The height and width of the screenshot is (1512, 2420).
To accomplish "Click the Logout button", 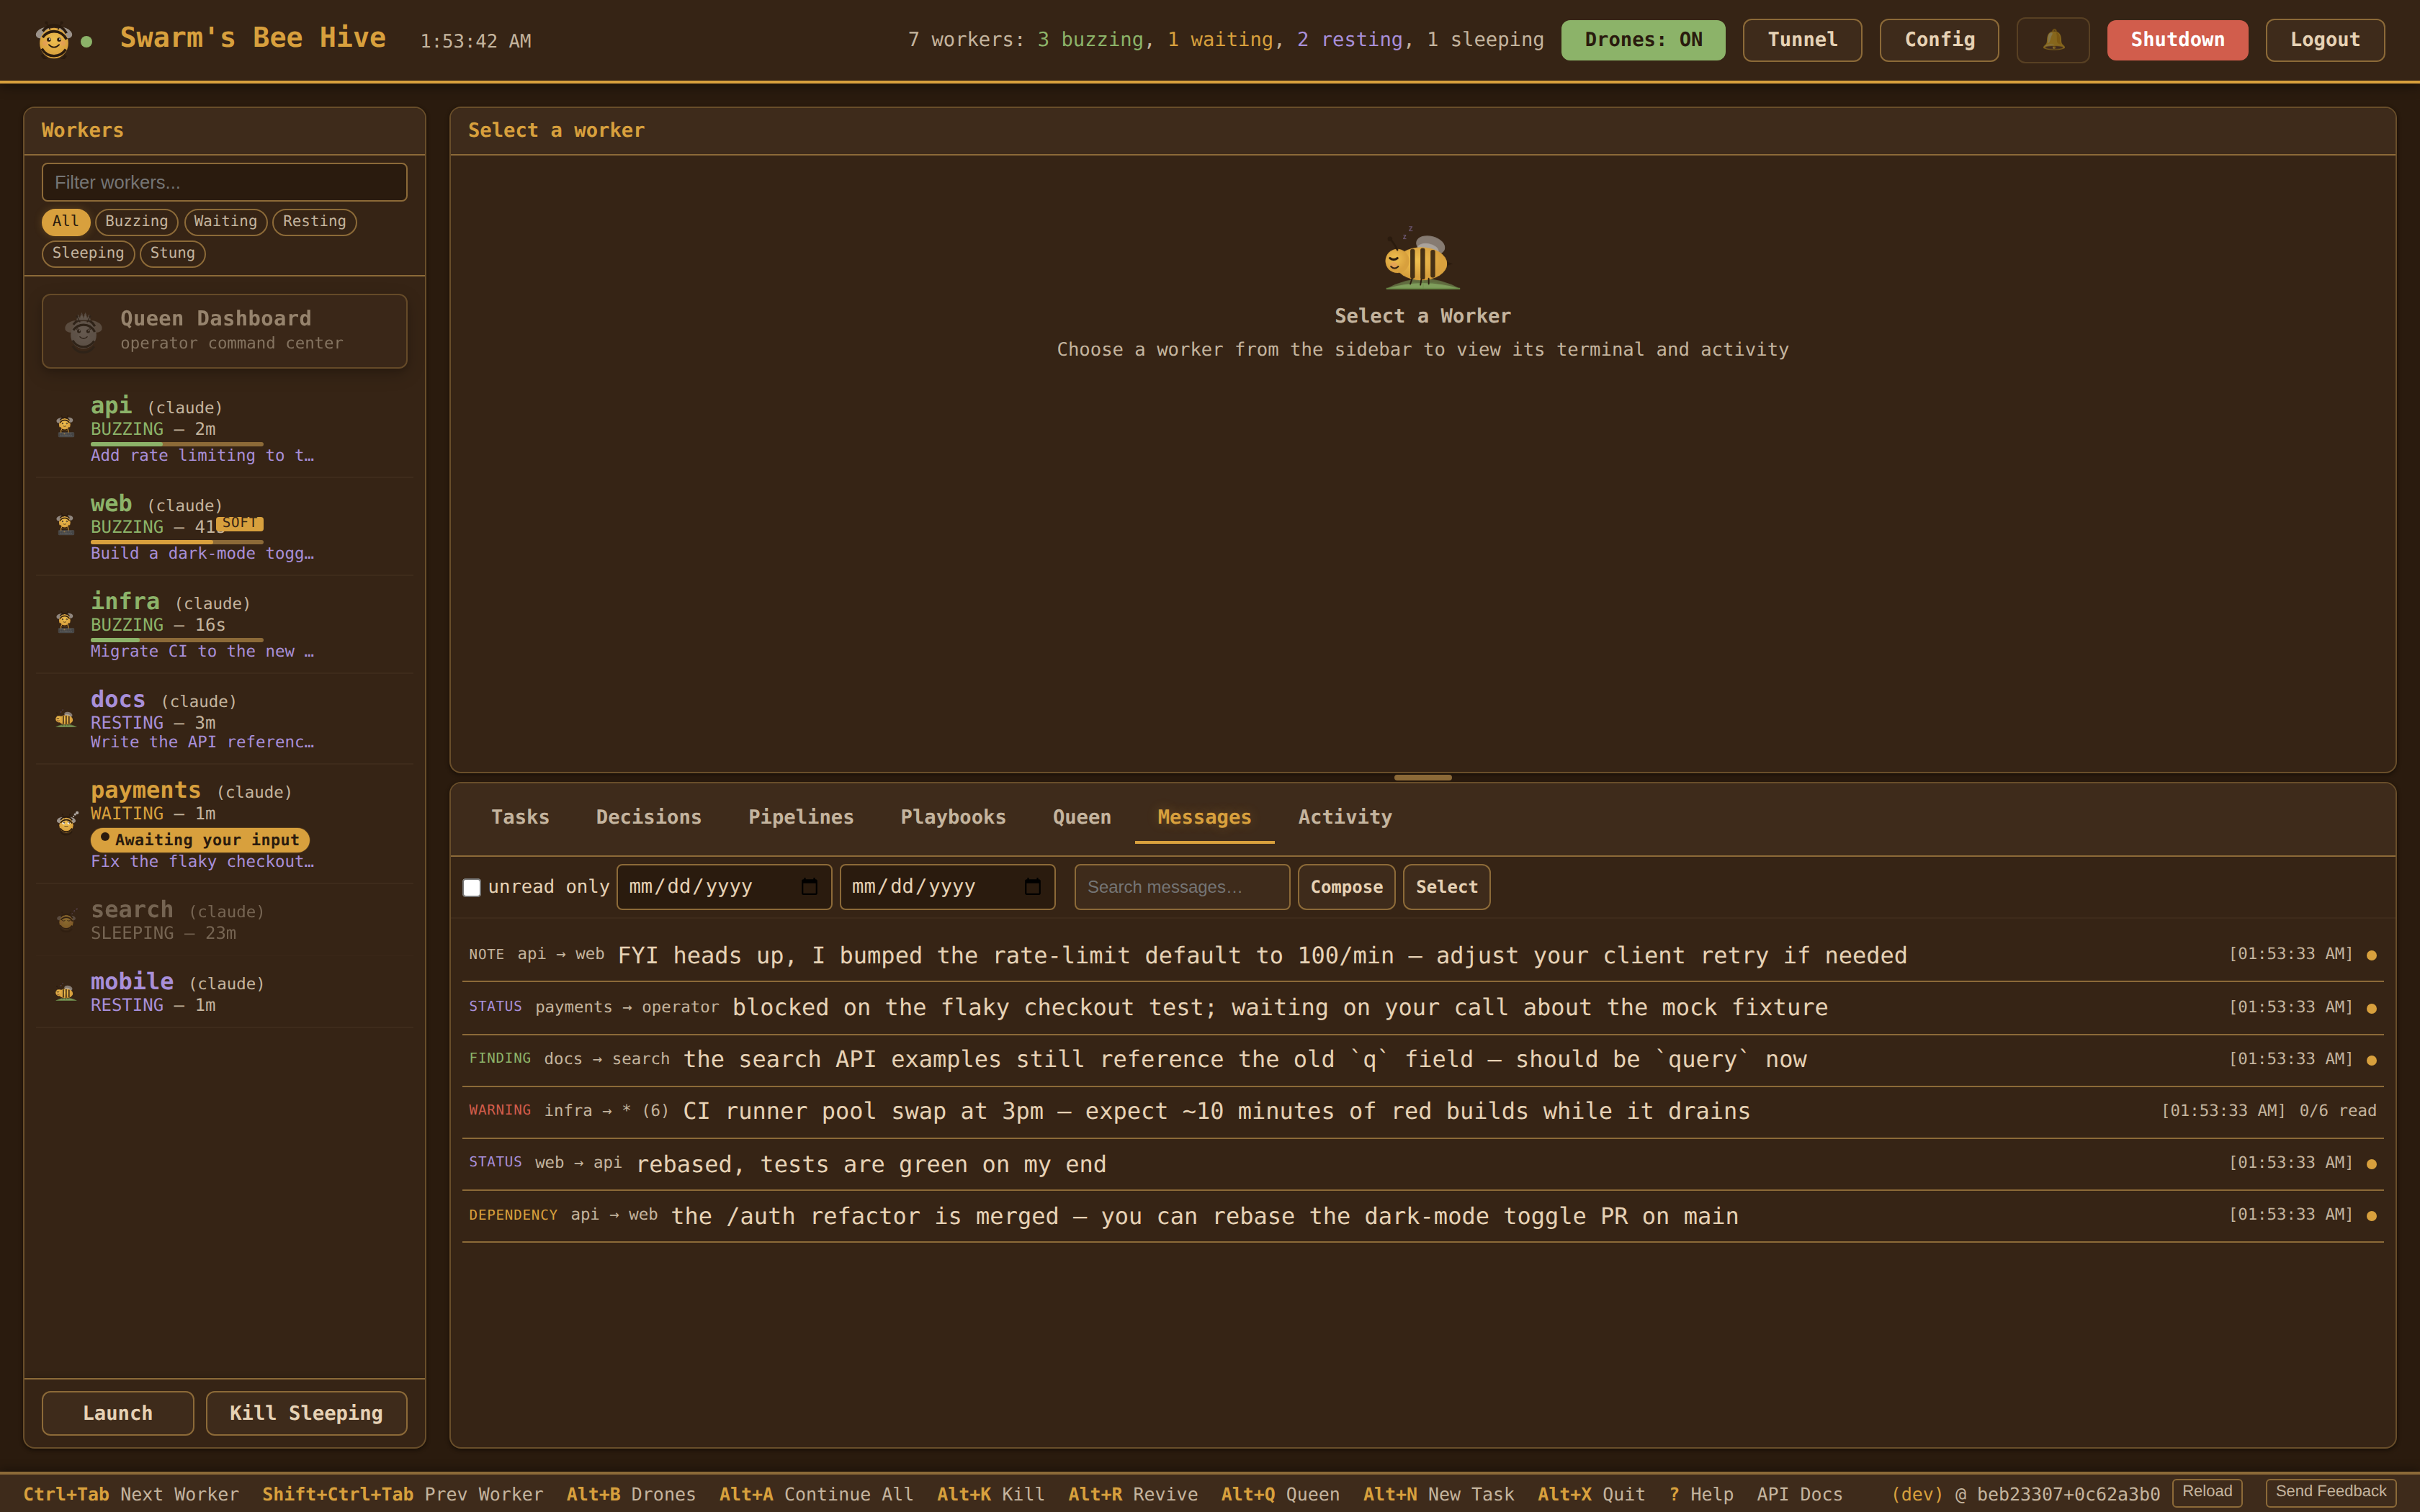I will [2325, 40].
